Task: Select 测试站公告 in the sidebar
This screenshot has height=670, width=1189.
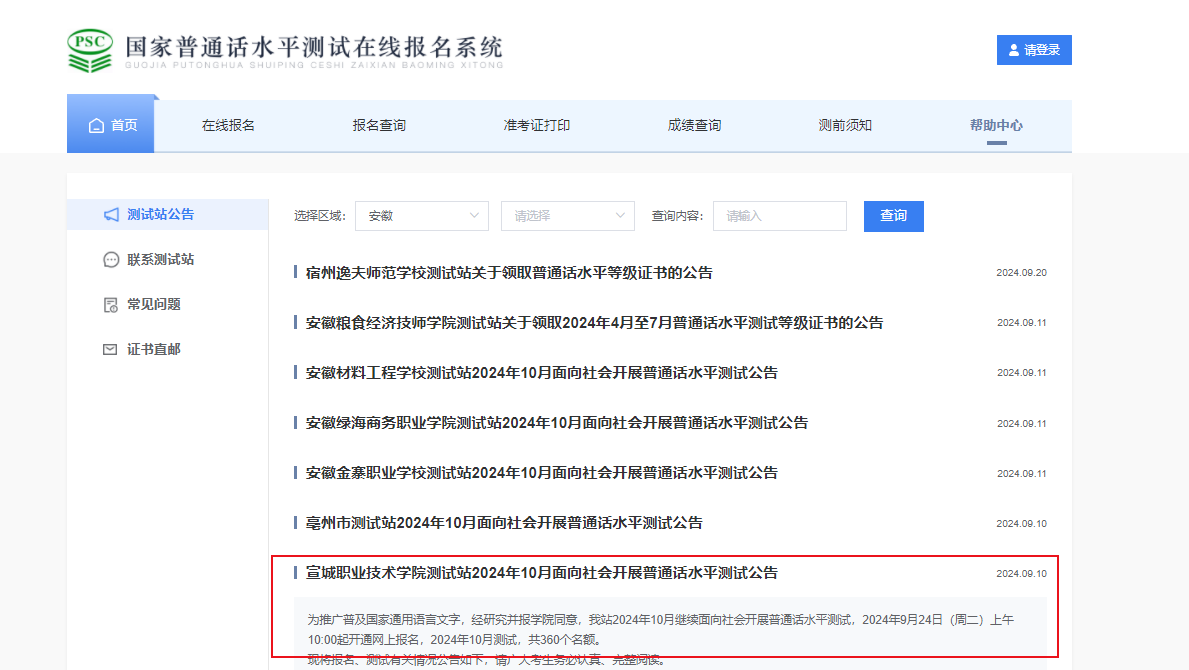Action: pos(168,214)
